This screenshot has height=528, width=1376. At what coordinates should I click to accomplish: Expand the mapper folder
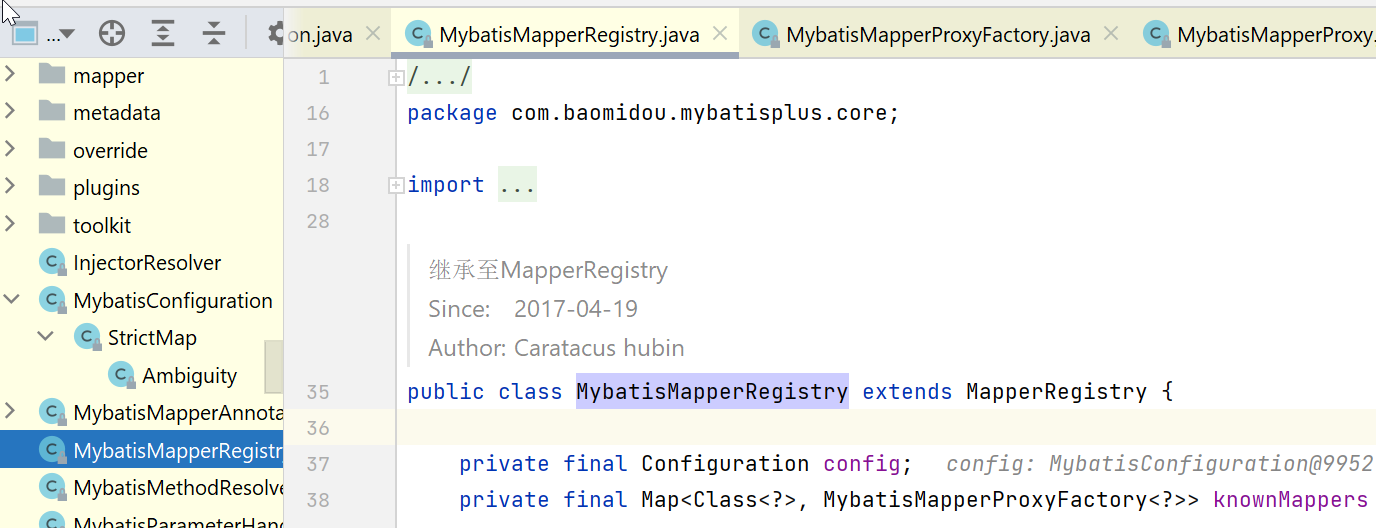pyautogui.click(x=11, y=74)
